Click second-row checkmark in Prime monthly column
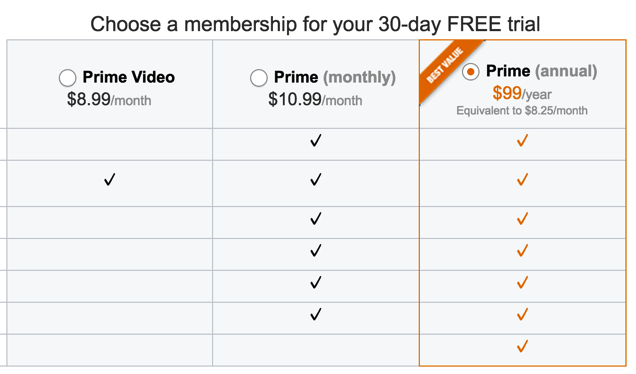Viewport: 636px width, 374px height. click(x=316, y=179)
